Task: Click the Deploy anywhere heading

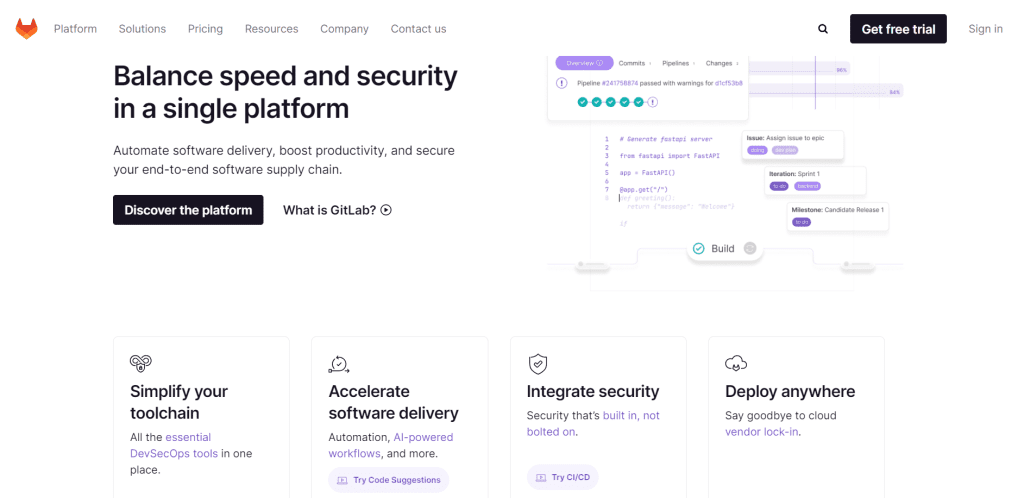Action: point(790,392)
